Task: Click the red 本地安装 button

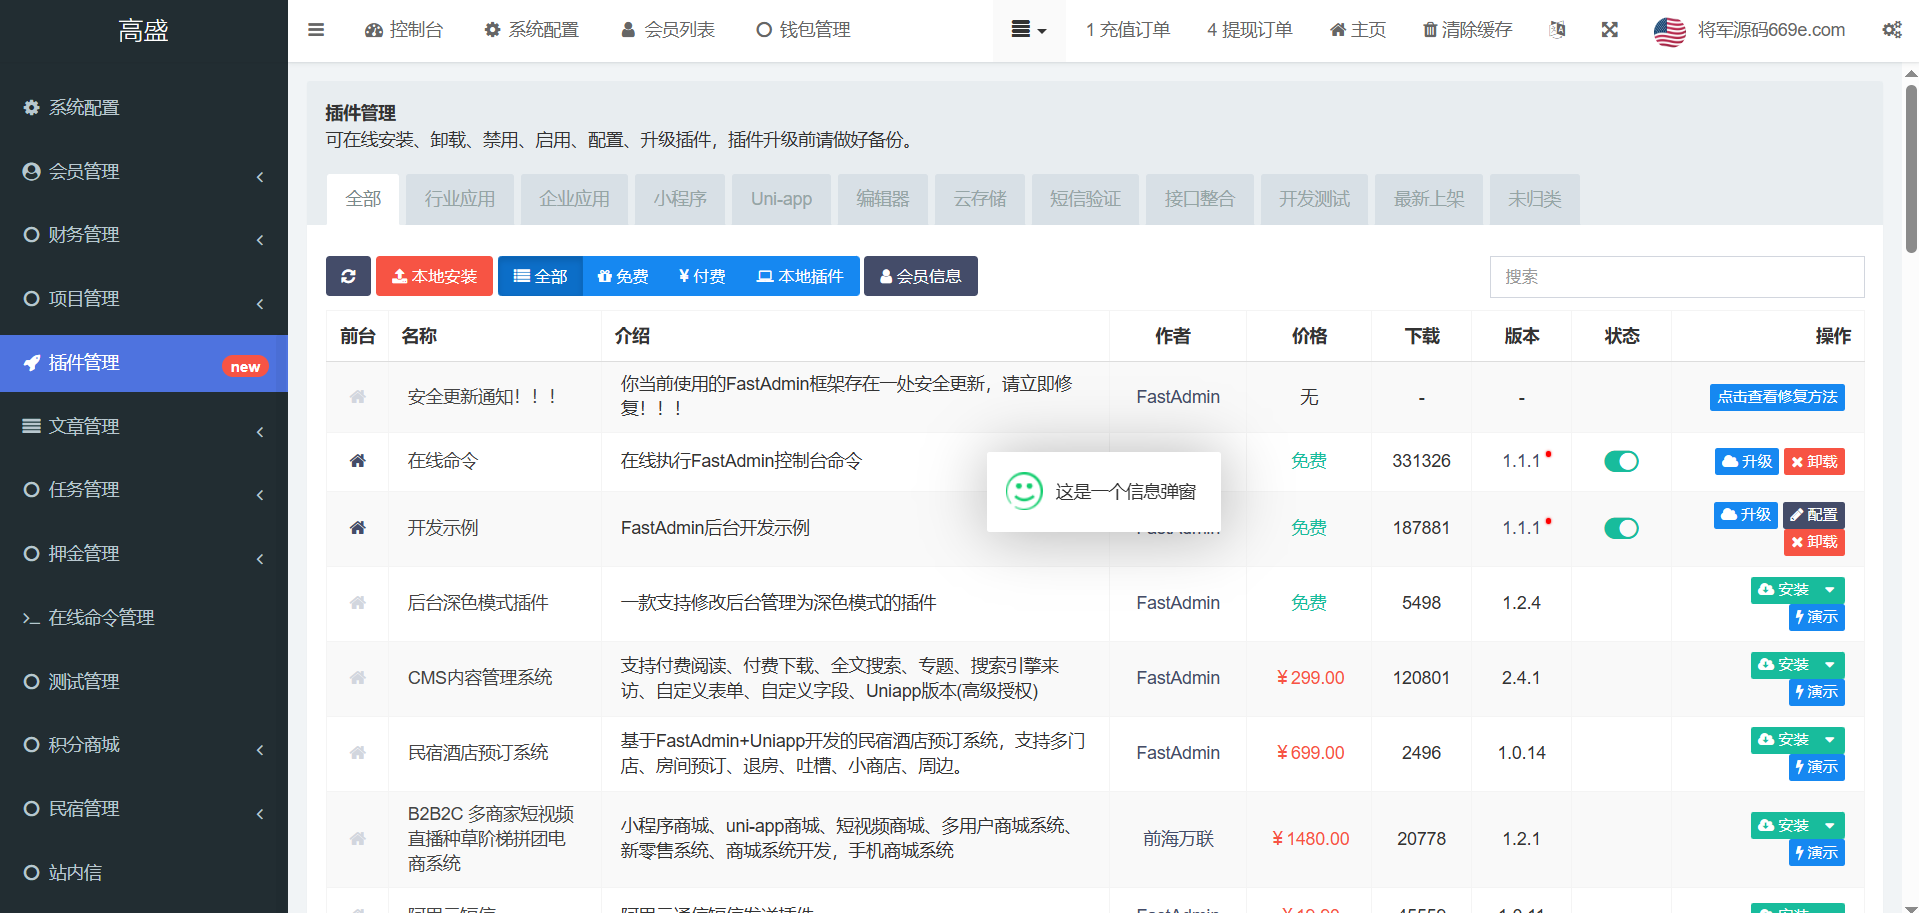Action: pos(434,276)
